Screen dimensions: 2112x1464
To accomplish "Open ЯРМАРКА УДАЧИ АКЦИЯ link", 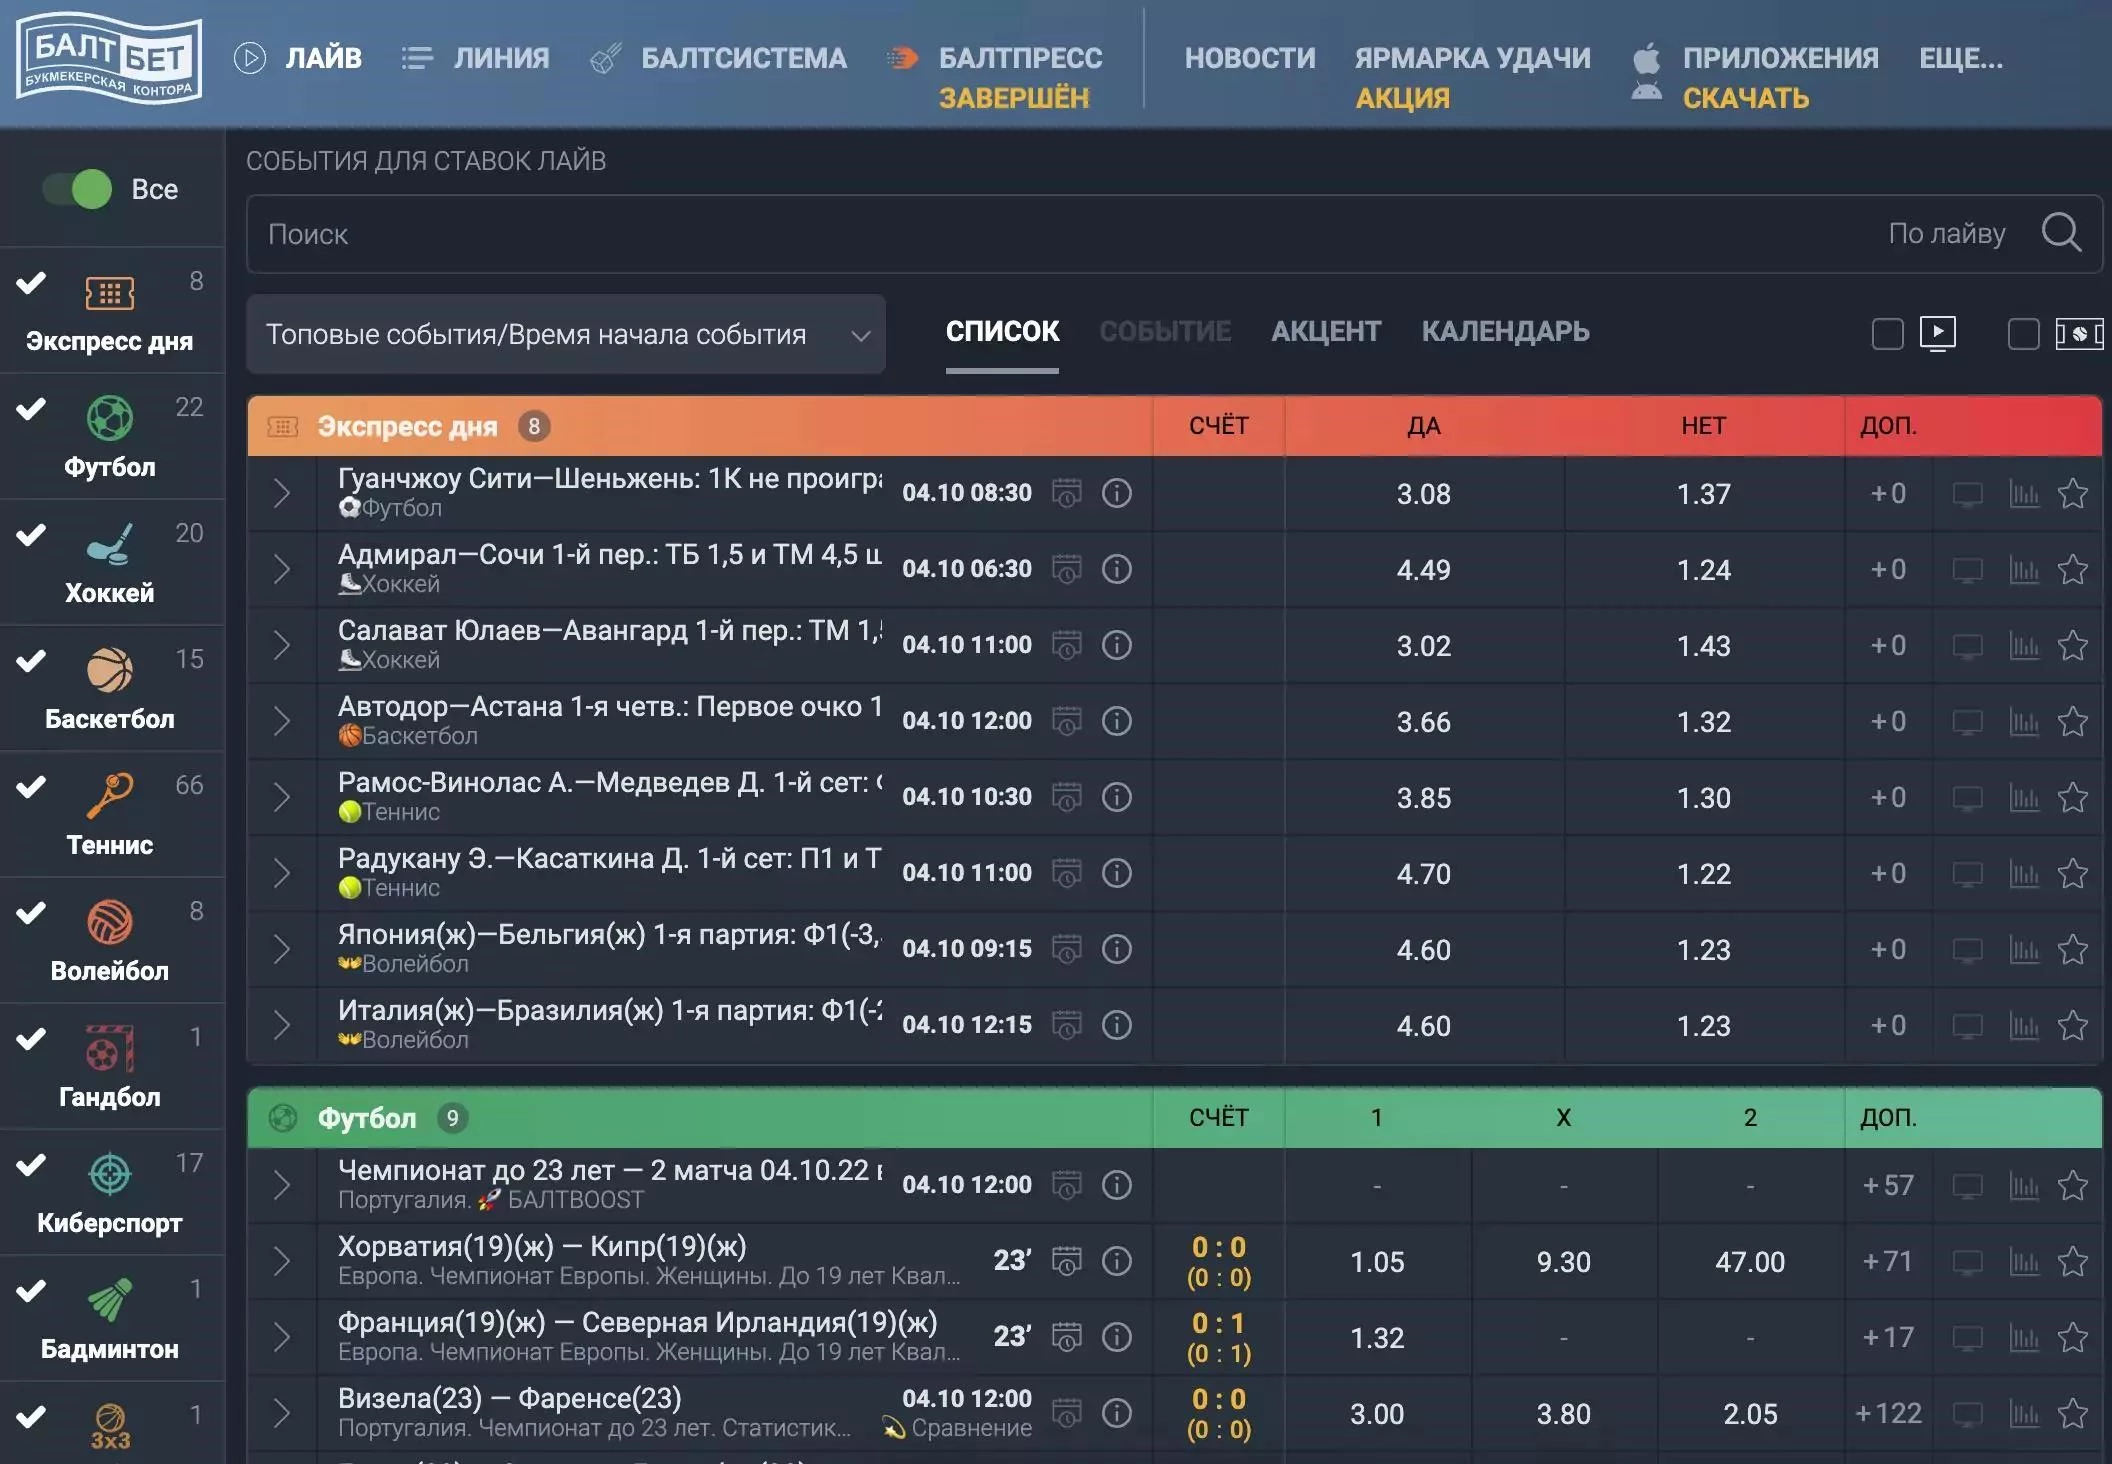I will (1472, 77).
